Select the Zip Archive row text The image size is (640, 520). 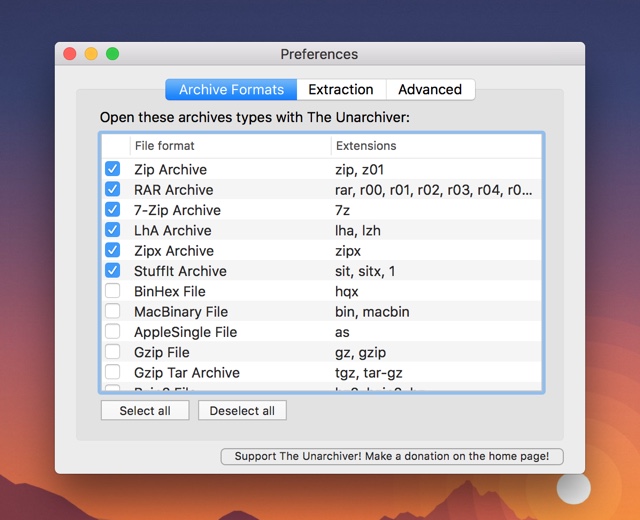(171, 169)
